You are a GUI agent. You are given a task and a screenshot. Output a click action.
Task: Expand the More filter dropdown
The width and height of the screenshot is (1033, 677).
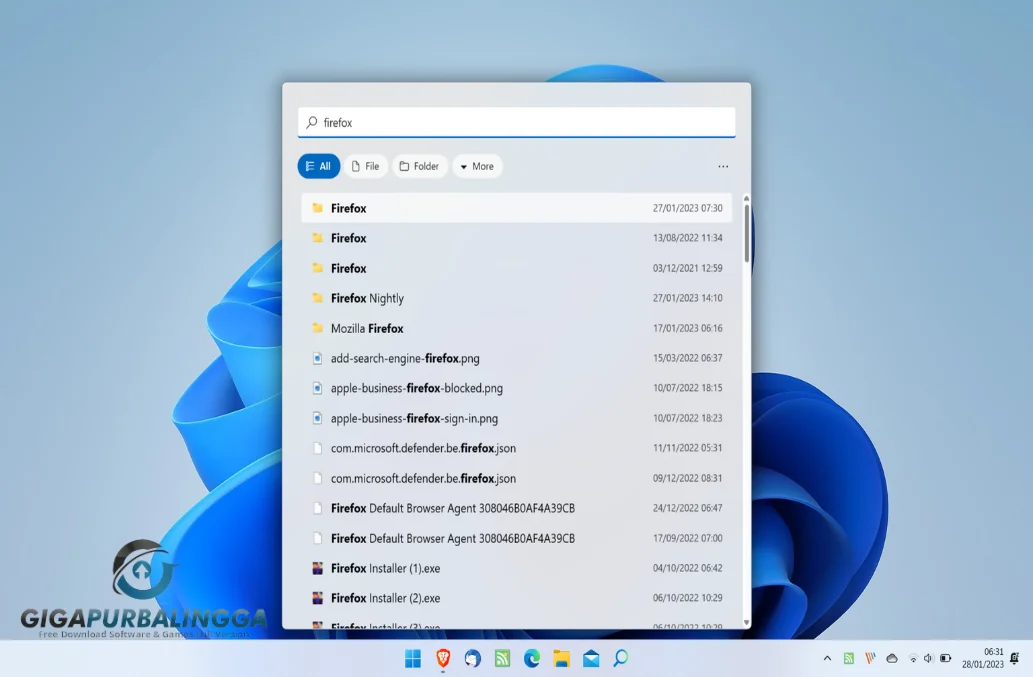coord(477,166)
